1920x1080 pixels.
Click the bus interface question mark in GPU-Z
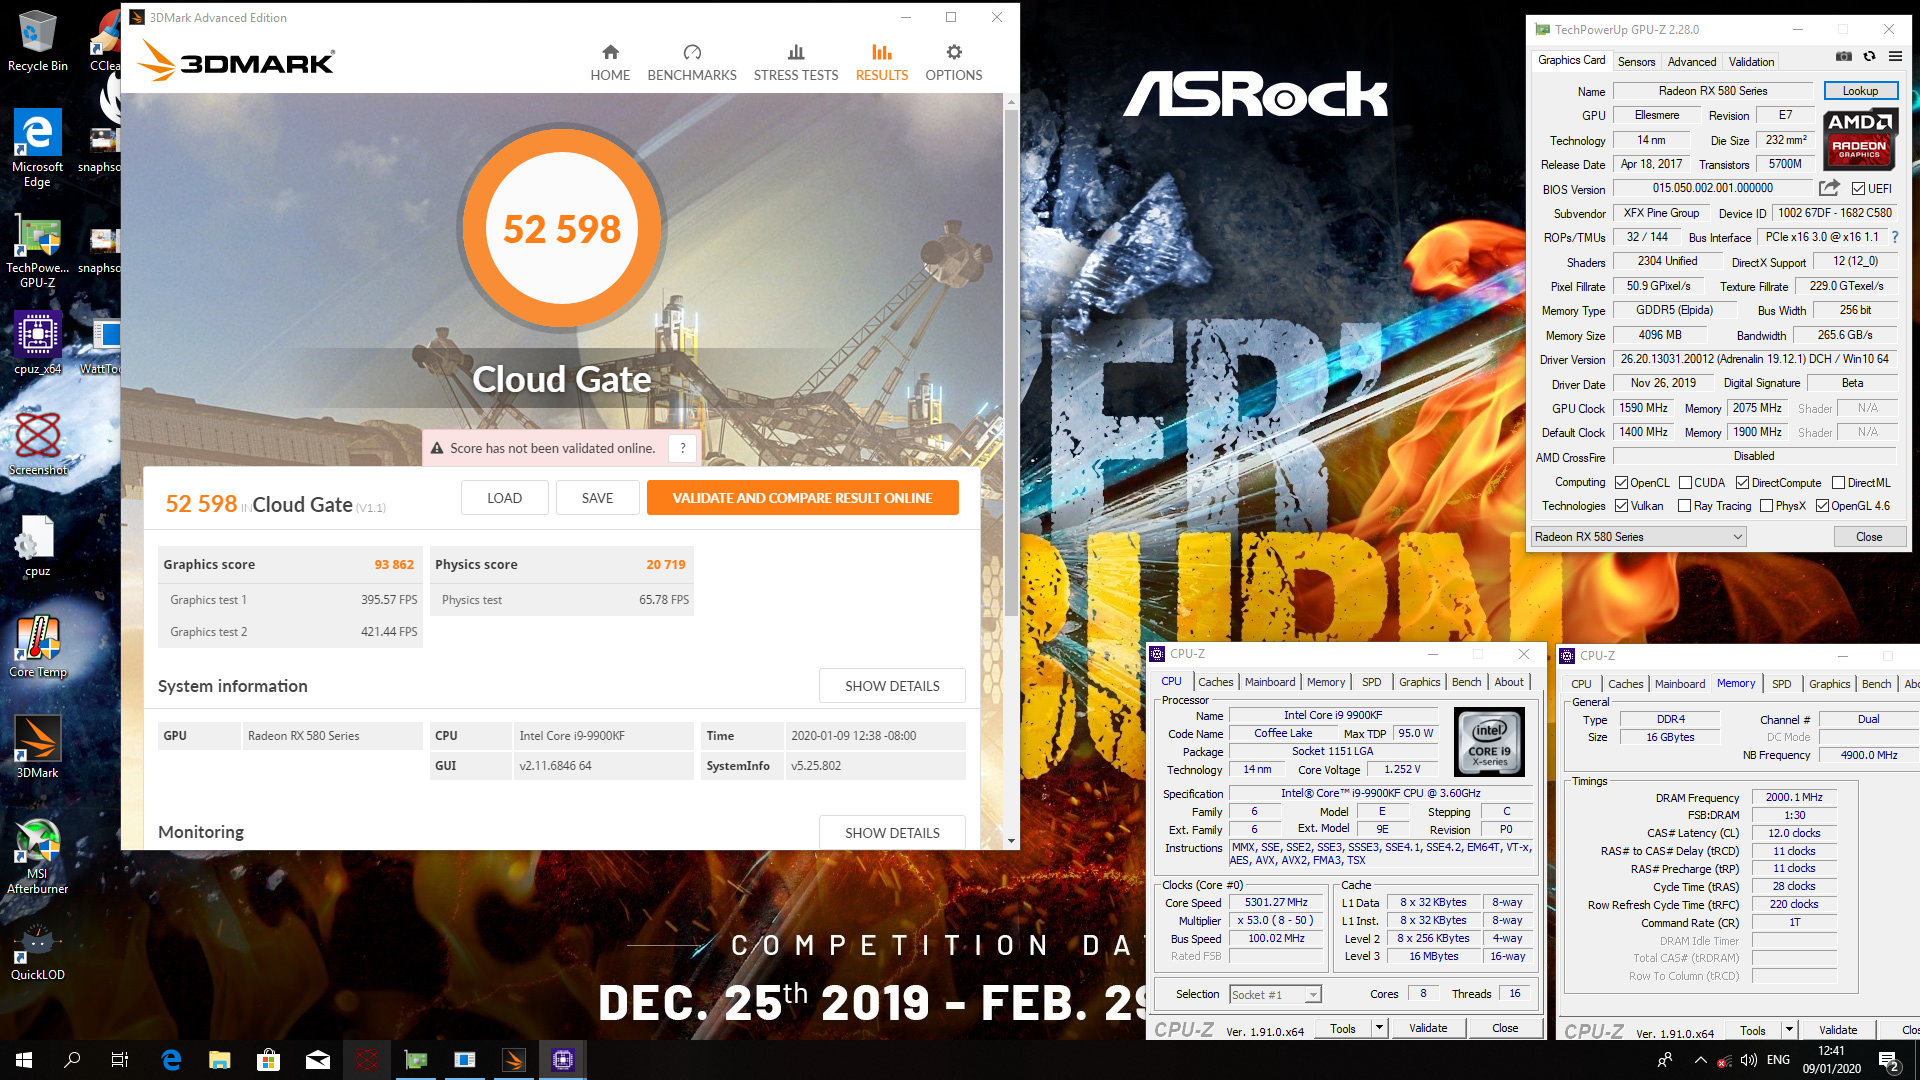(x=1895, y=237)
